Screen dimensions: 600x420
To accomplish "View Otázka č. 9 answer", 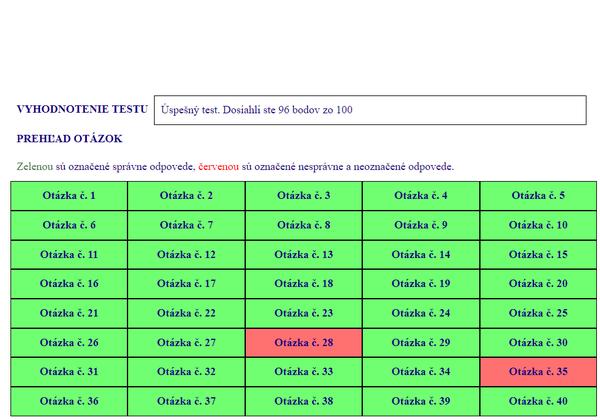I will [x=421, y=226].
